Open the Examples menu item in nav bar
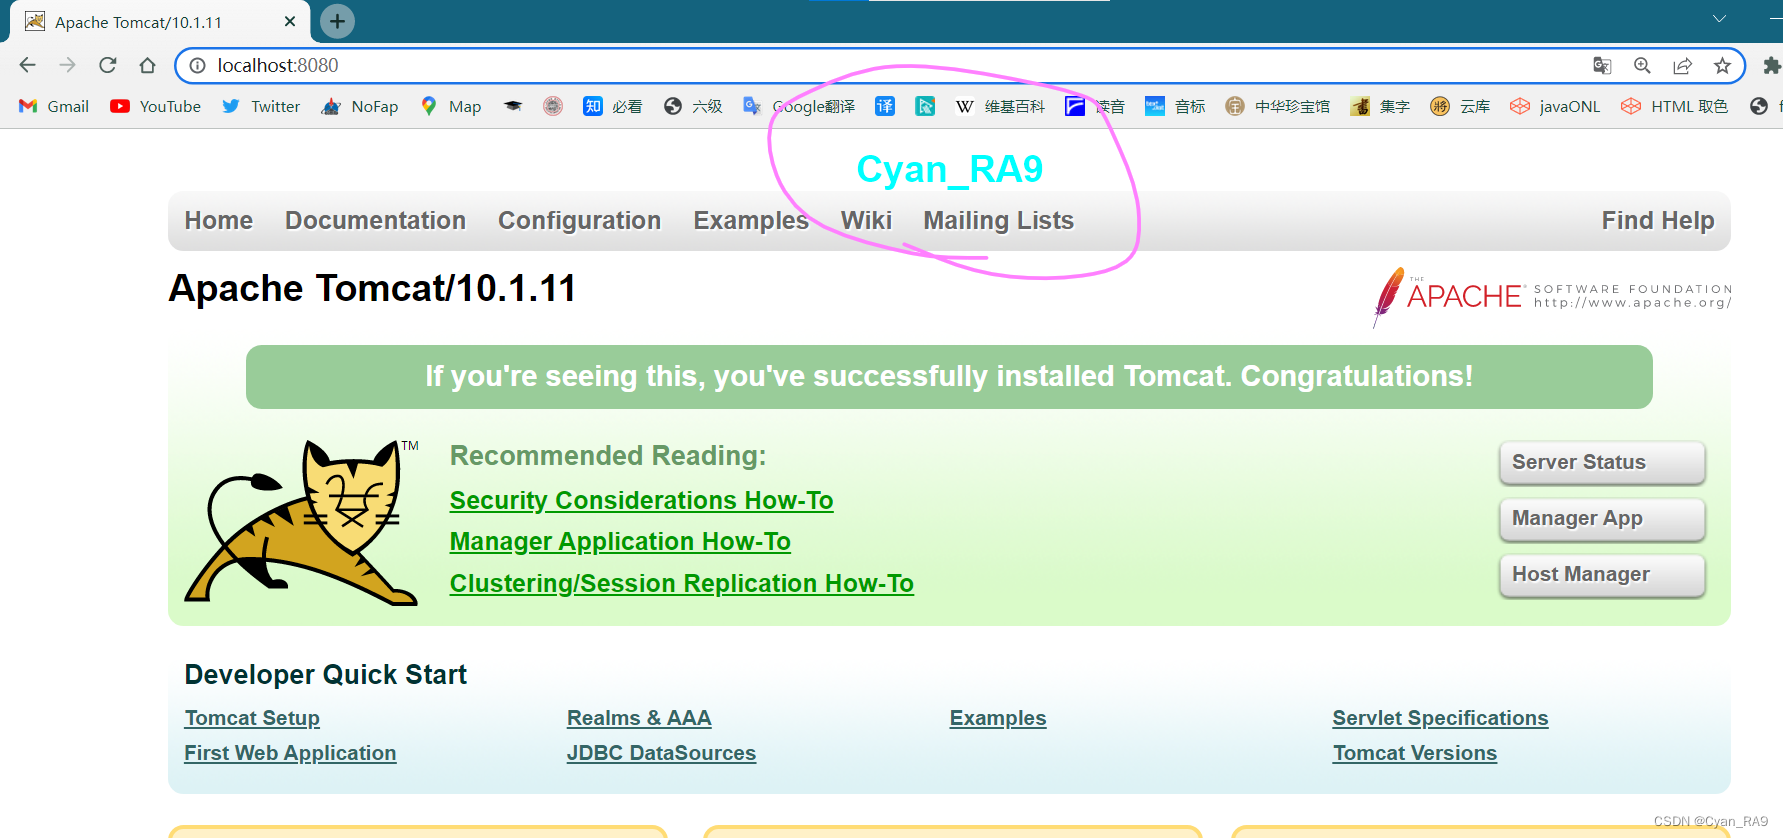Image resolution: width=1783 pixels, height=838 pixels. (x=751, y=221)
